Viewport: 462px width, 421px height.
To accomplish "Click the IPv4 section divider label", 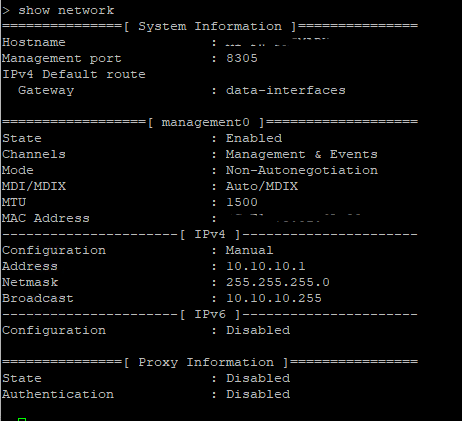I will click(x=210, y=234).
